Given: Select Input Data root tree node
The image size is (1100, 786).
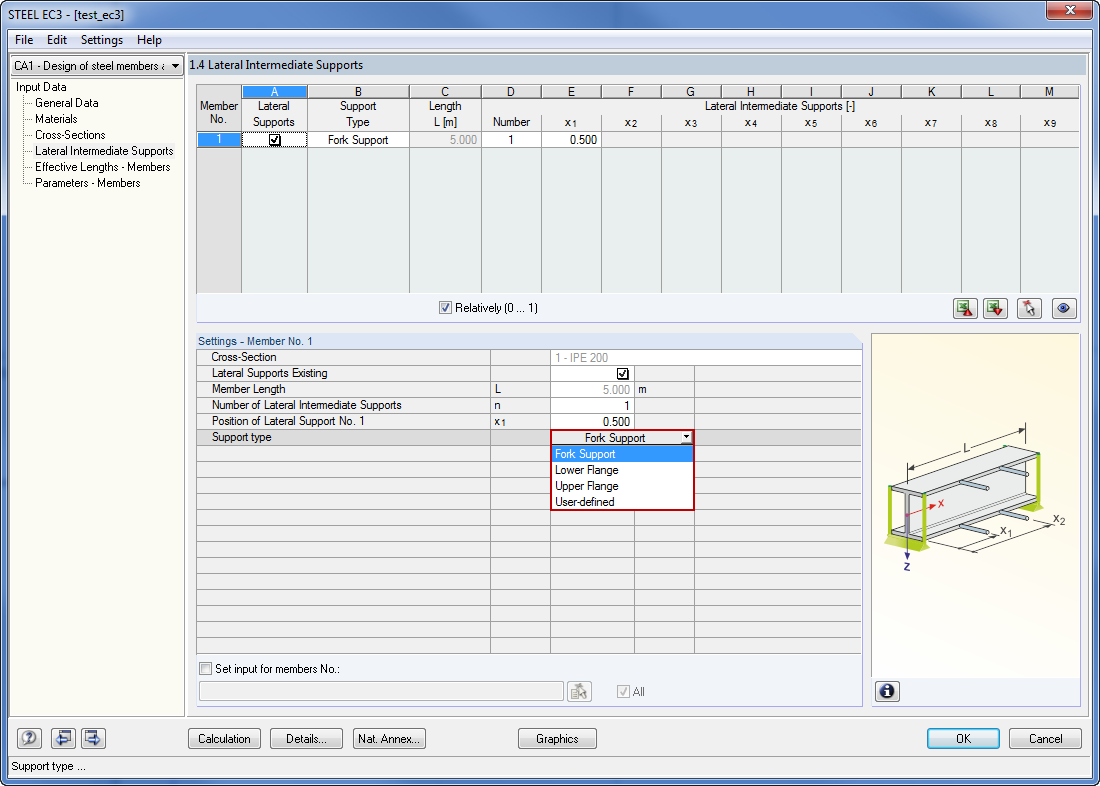Looking at the screenshot, I should click(x=41, y=87).
